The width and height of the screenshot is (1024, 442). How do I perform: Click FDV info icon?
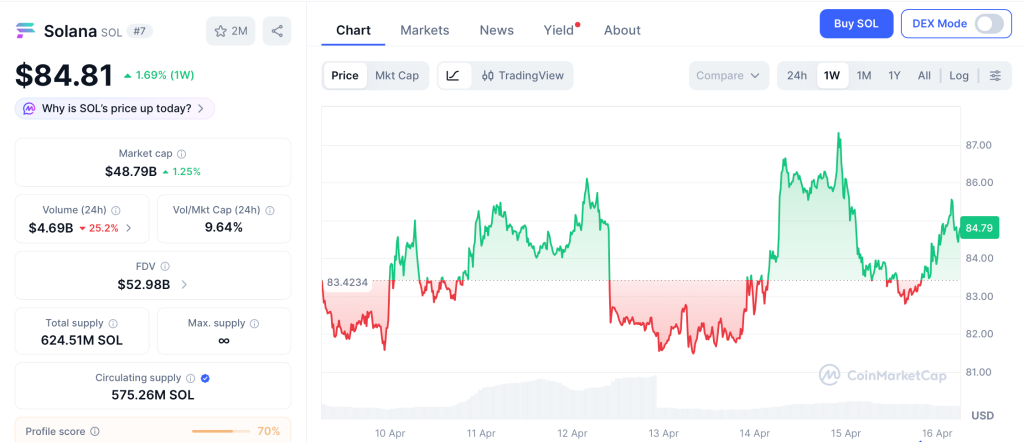pyautogui.click(x=165, y=266)
